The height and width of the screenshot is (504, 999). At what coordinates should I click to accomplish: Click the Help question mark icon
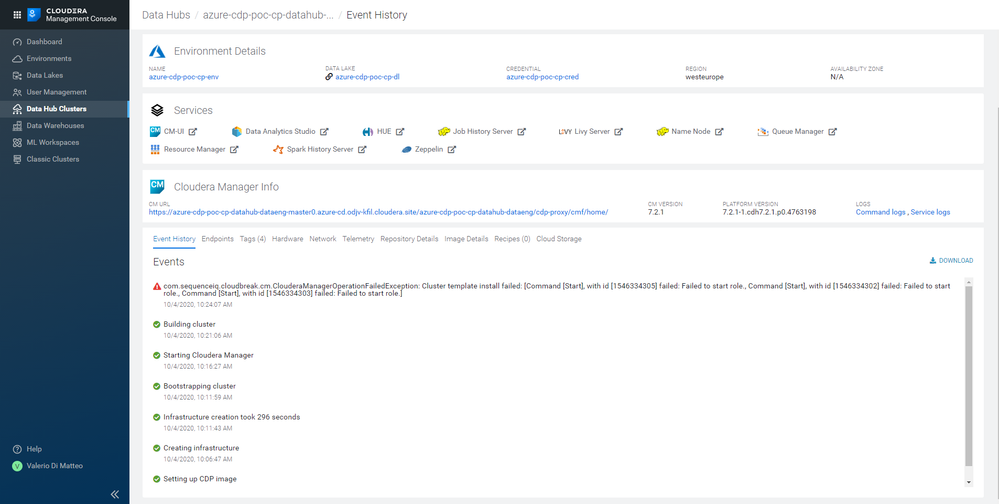coord(17,449)
